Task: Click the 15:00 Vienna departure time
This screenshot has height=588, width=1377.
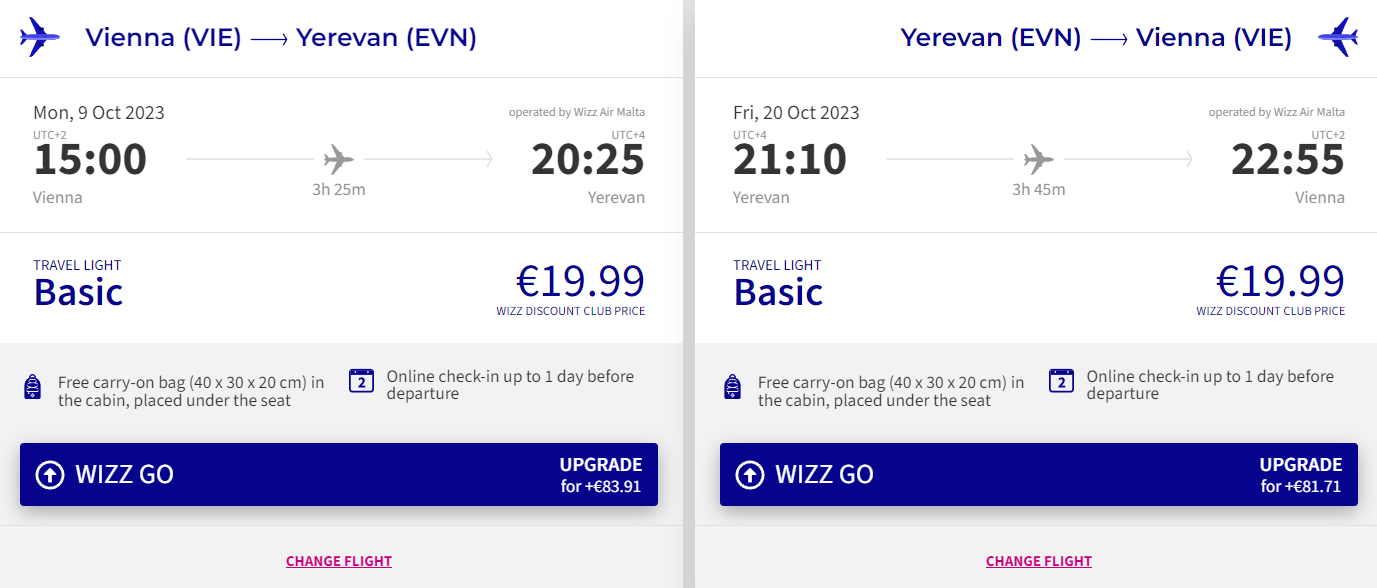Action: click(x=90, y=160)
